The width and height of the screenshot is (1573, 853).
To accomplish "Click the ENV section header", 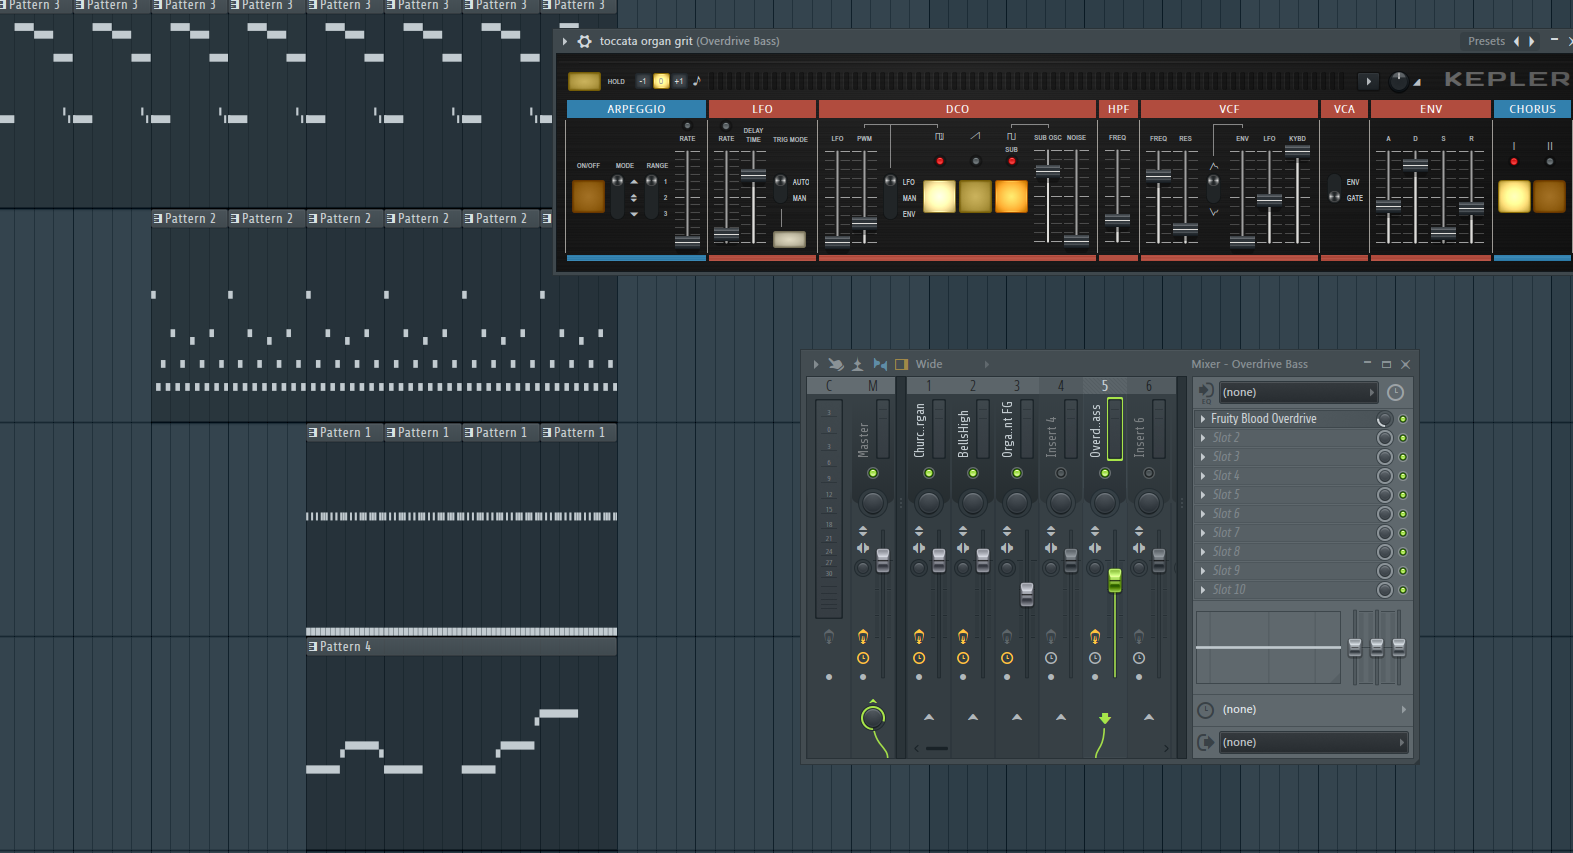I will coord(1431,109).
